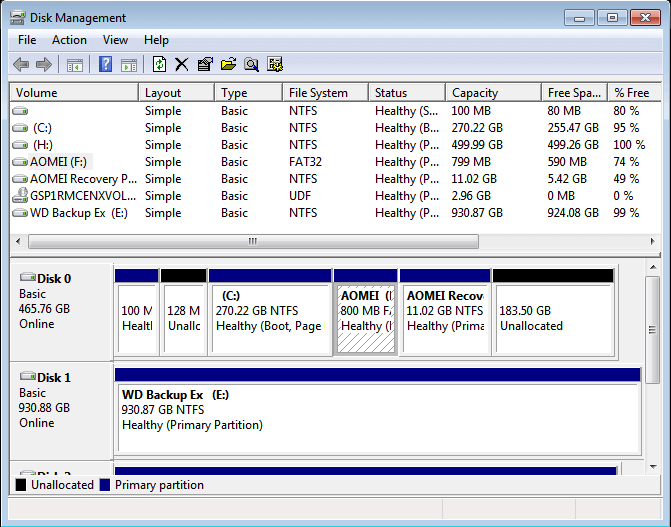Open the File menu
This screenshot has height=527, width=671.
click(27, 40)
